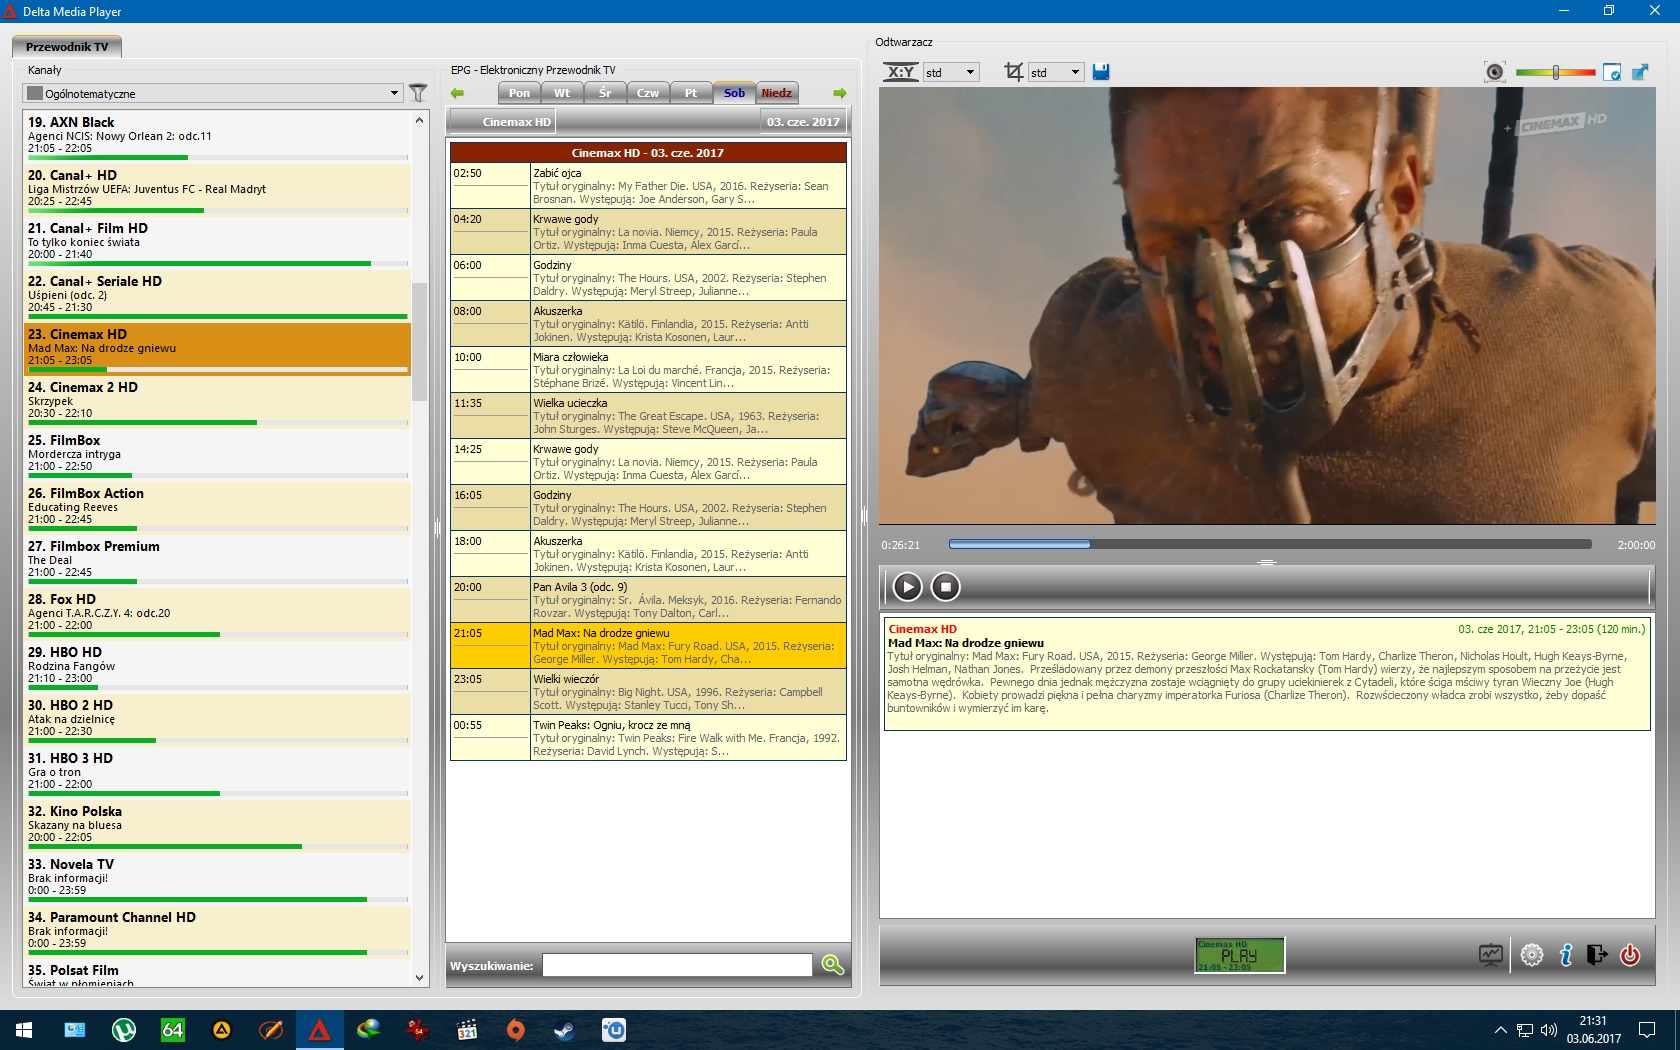Open the statistics monitor icon
This screenshot has height=1050, width=1680.
(x=1491, y=955)
